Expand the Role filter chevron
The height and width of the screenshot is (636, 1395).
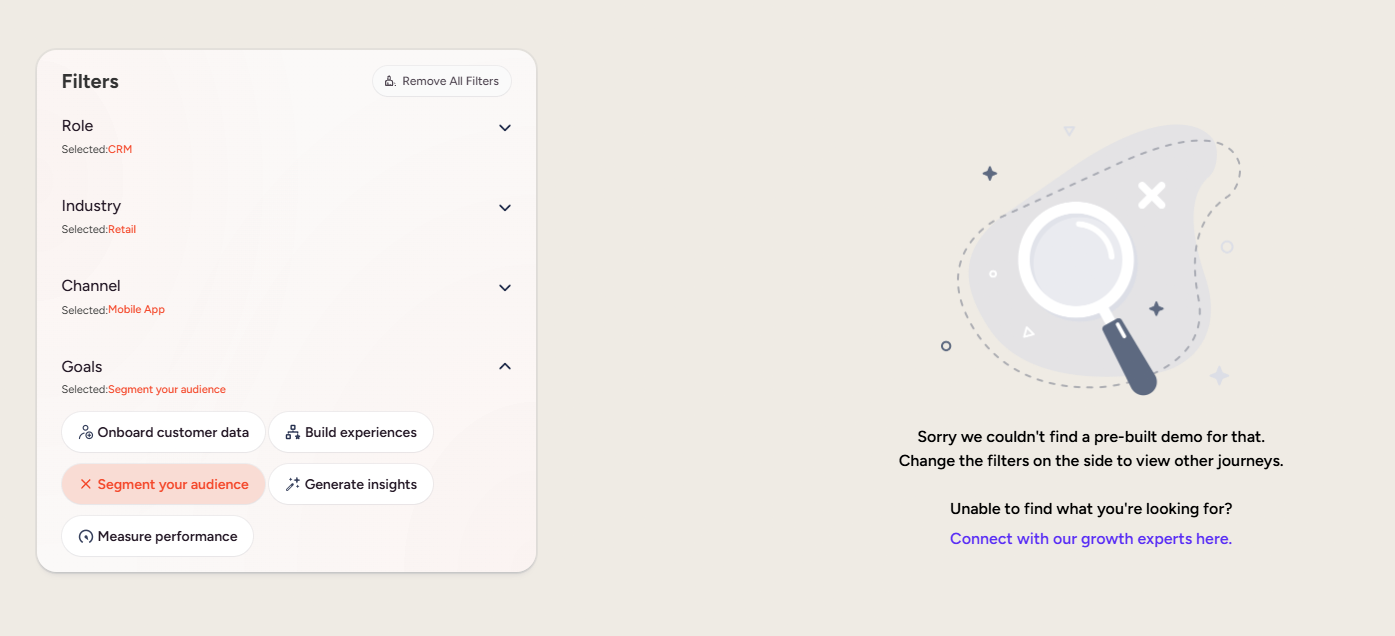pos(505,128)
